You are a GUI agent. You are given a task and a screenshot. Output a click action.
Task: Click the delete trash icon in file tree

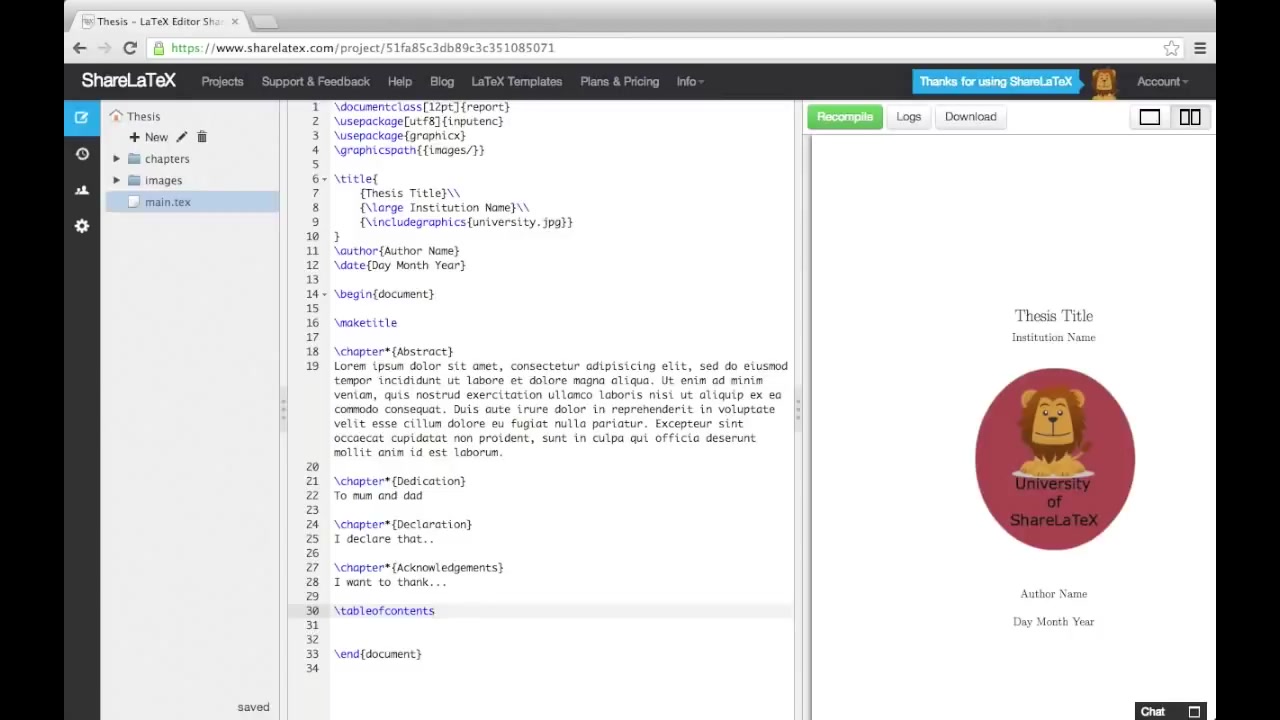[x=201, y=137]
